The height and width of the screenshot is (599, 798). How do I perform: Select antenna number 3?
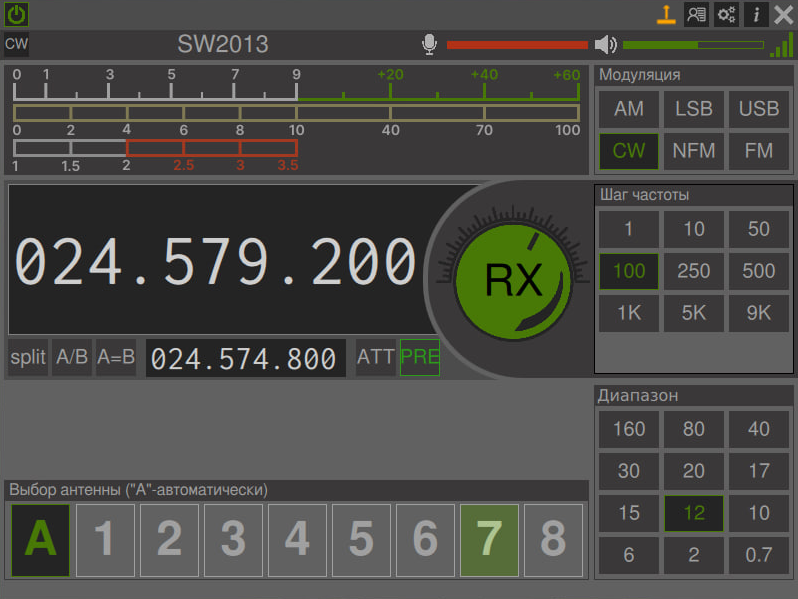[x=234, y=540]
